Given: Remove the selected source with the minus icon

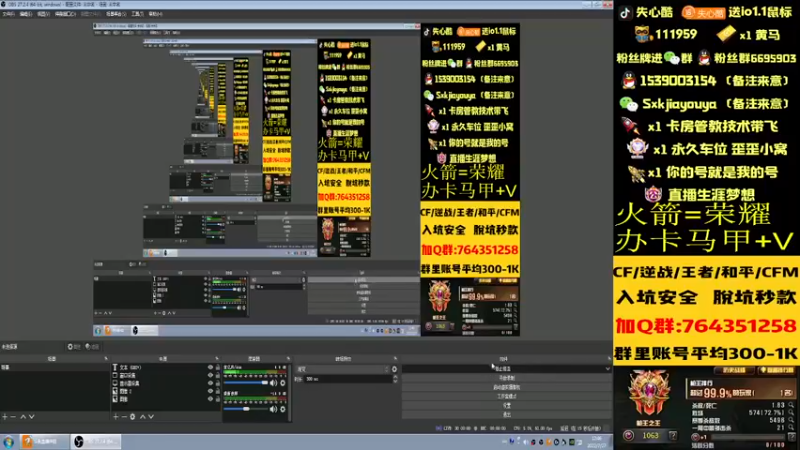Looking at the screenshot, I should click(124, 416).
